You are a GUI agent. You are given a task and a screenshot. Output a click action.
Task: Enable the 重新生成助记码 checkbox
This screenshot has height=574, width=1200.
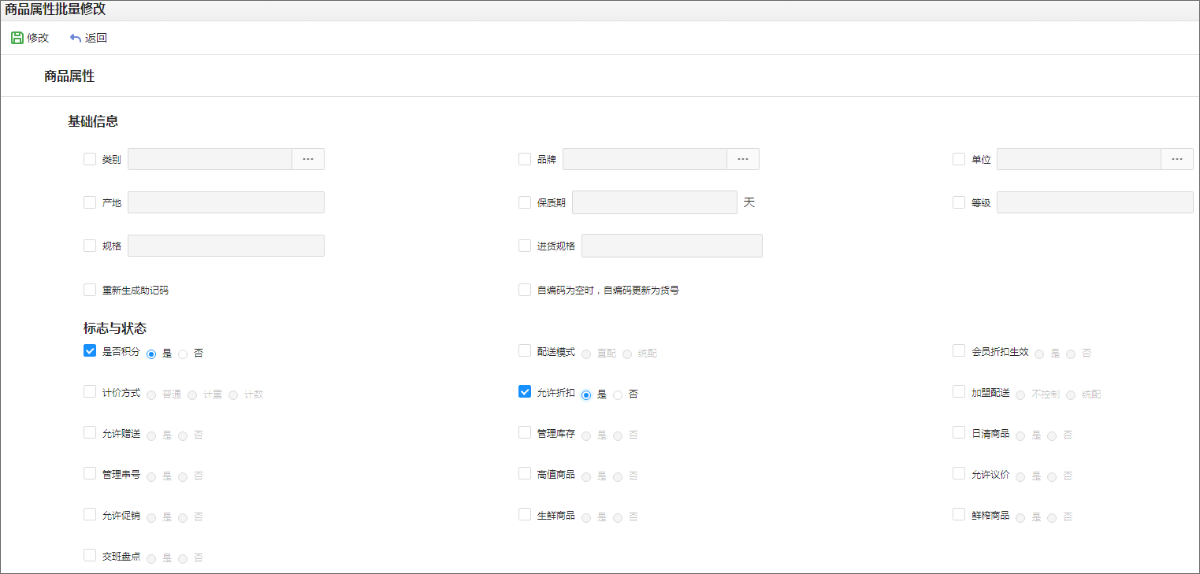coord(90,290)
